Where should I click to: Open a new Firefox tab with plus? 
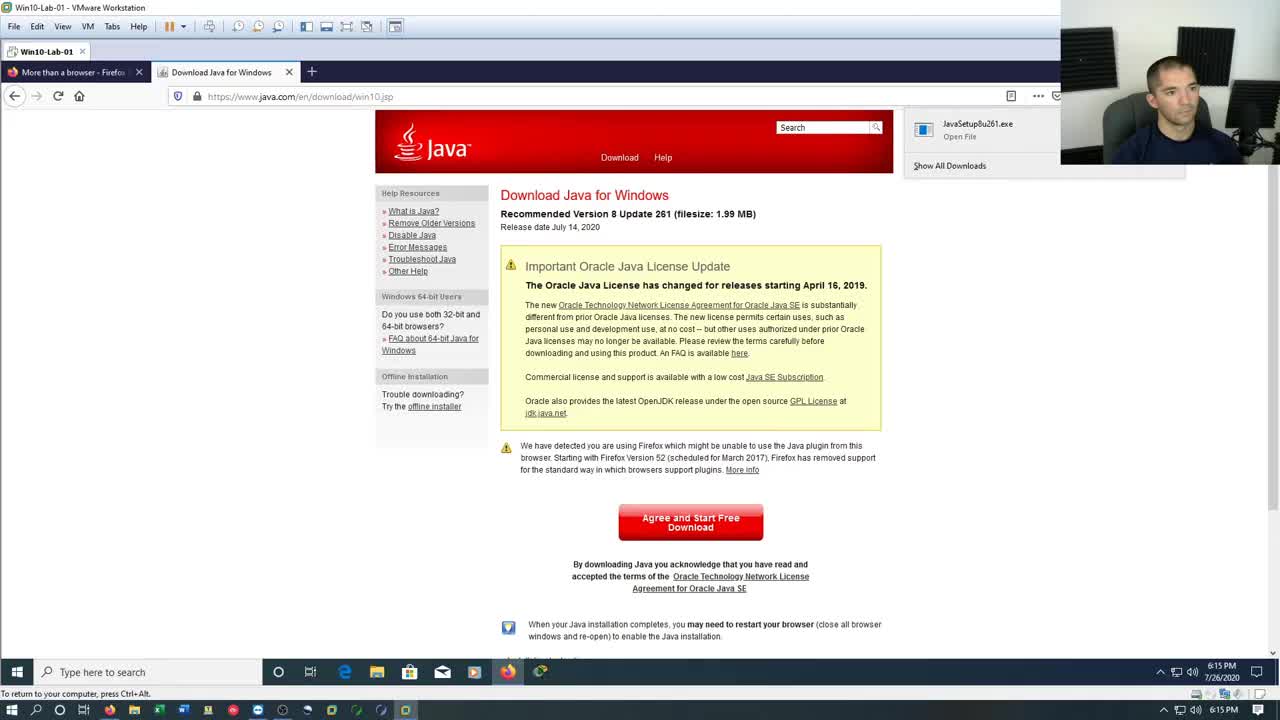coord(312,71)
